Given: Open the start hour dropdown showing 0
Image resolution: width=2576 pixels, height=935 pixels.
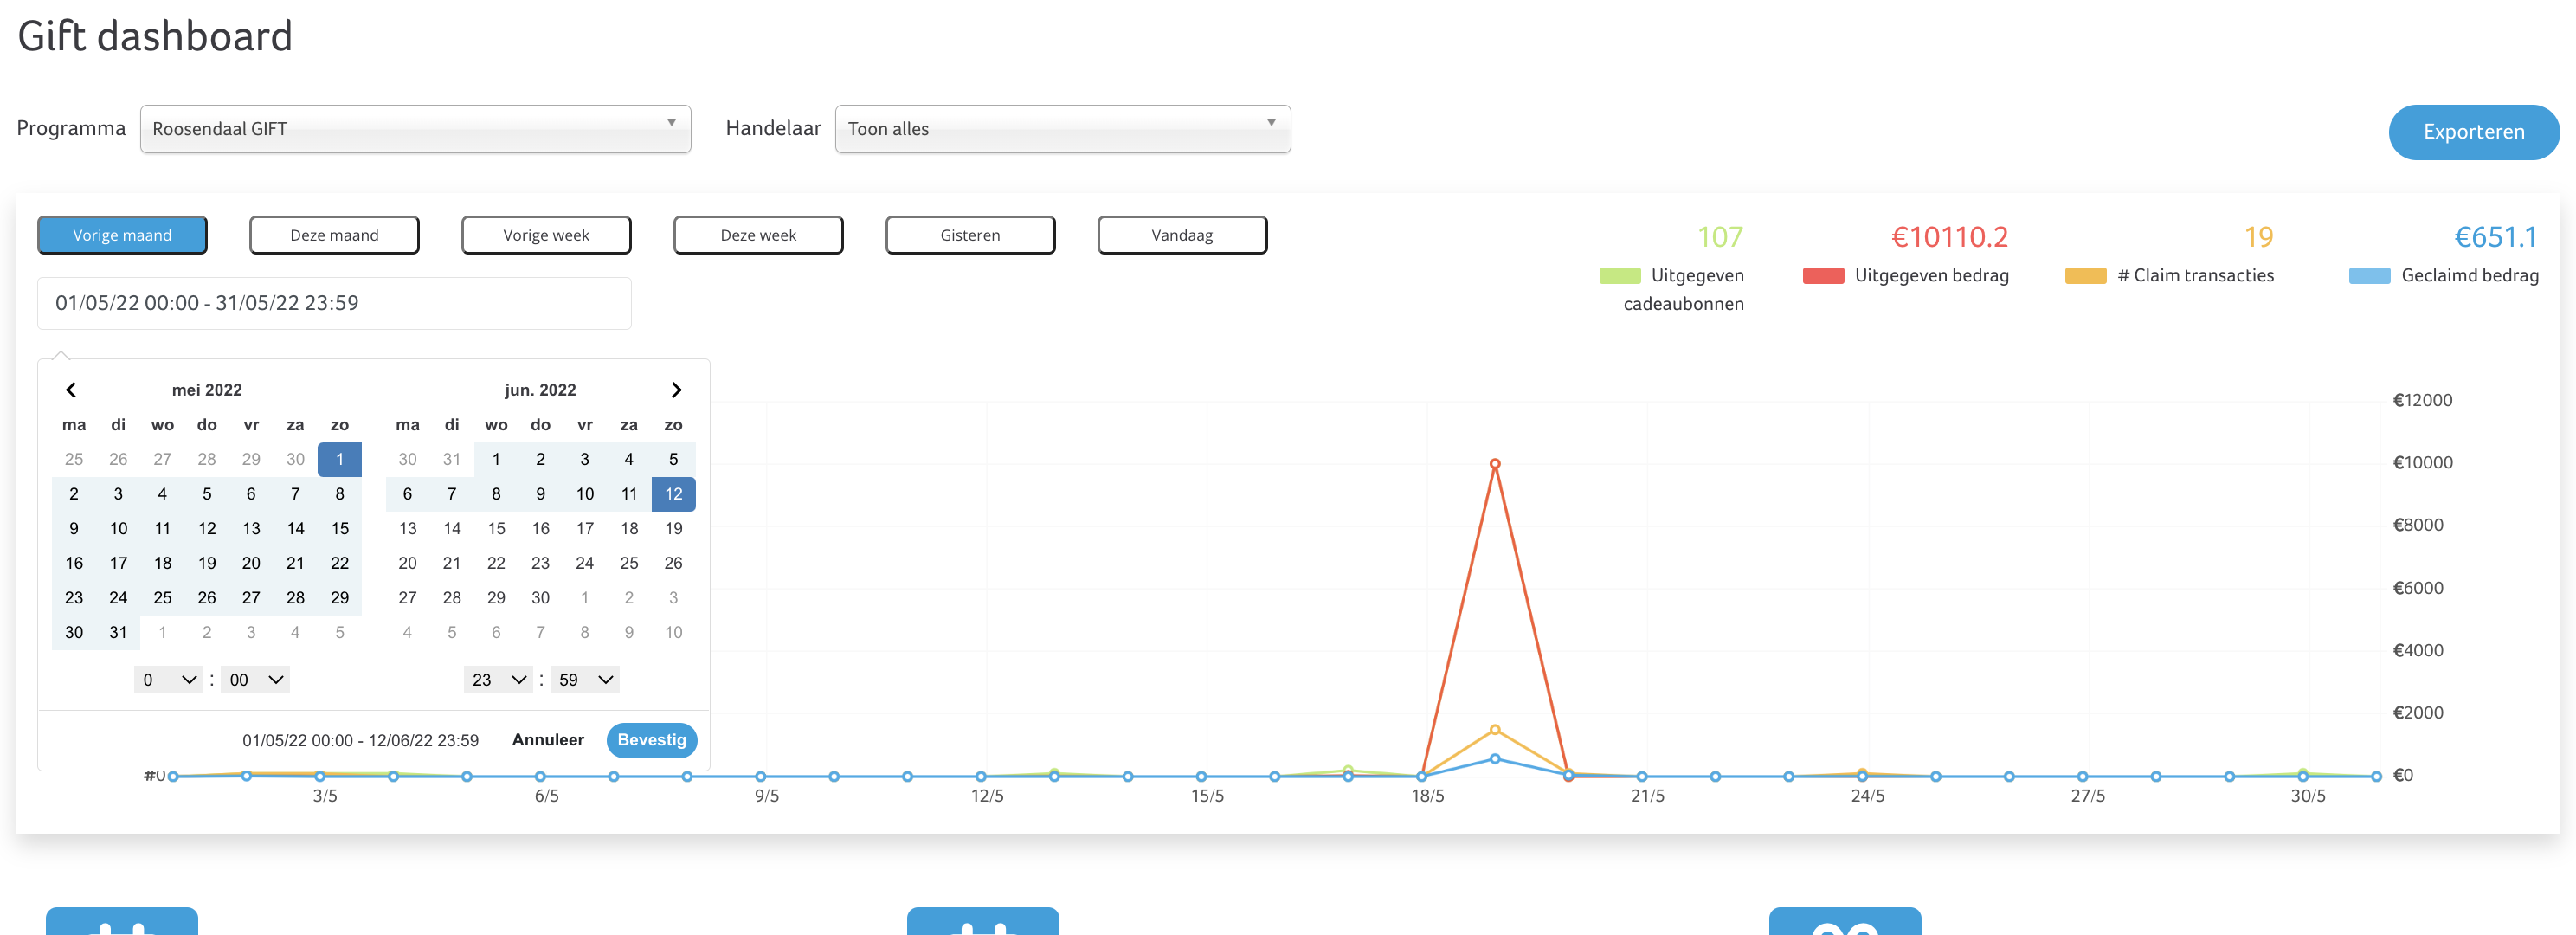Looking at the screenshot, I should [x=168, y=680].
